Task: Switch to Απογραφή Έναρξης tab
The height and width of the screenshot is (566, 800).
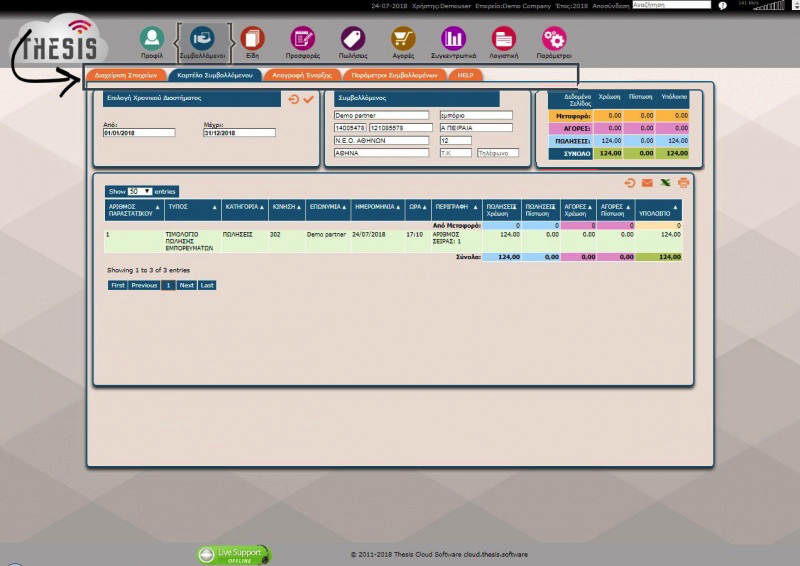Action: click(302, 75)
